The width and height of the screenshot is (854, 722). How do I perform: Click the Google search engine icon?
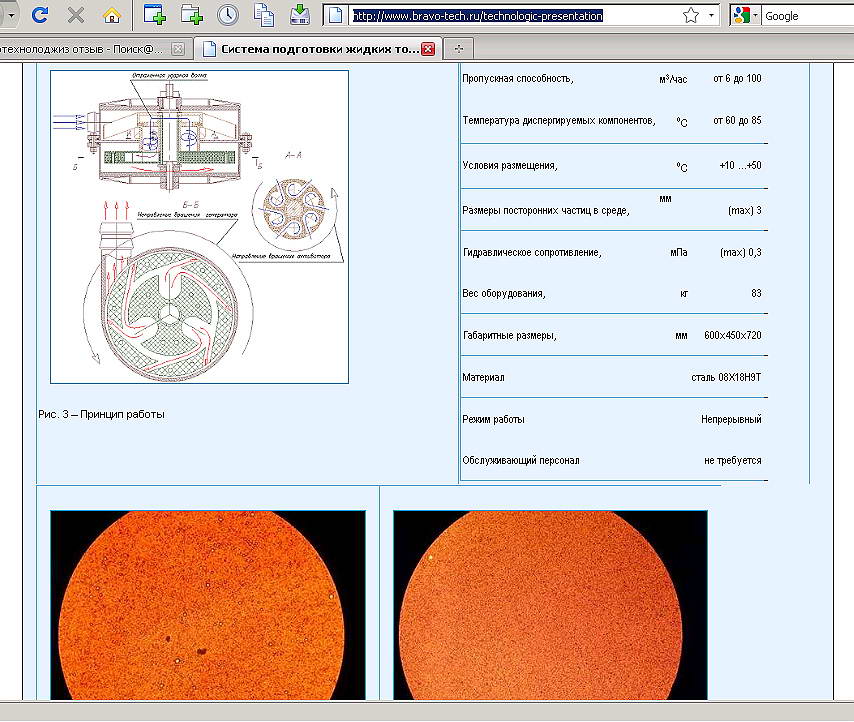click(741, 15)
